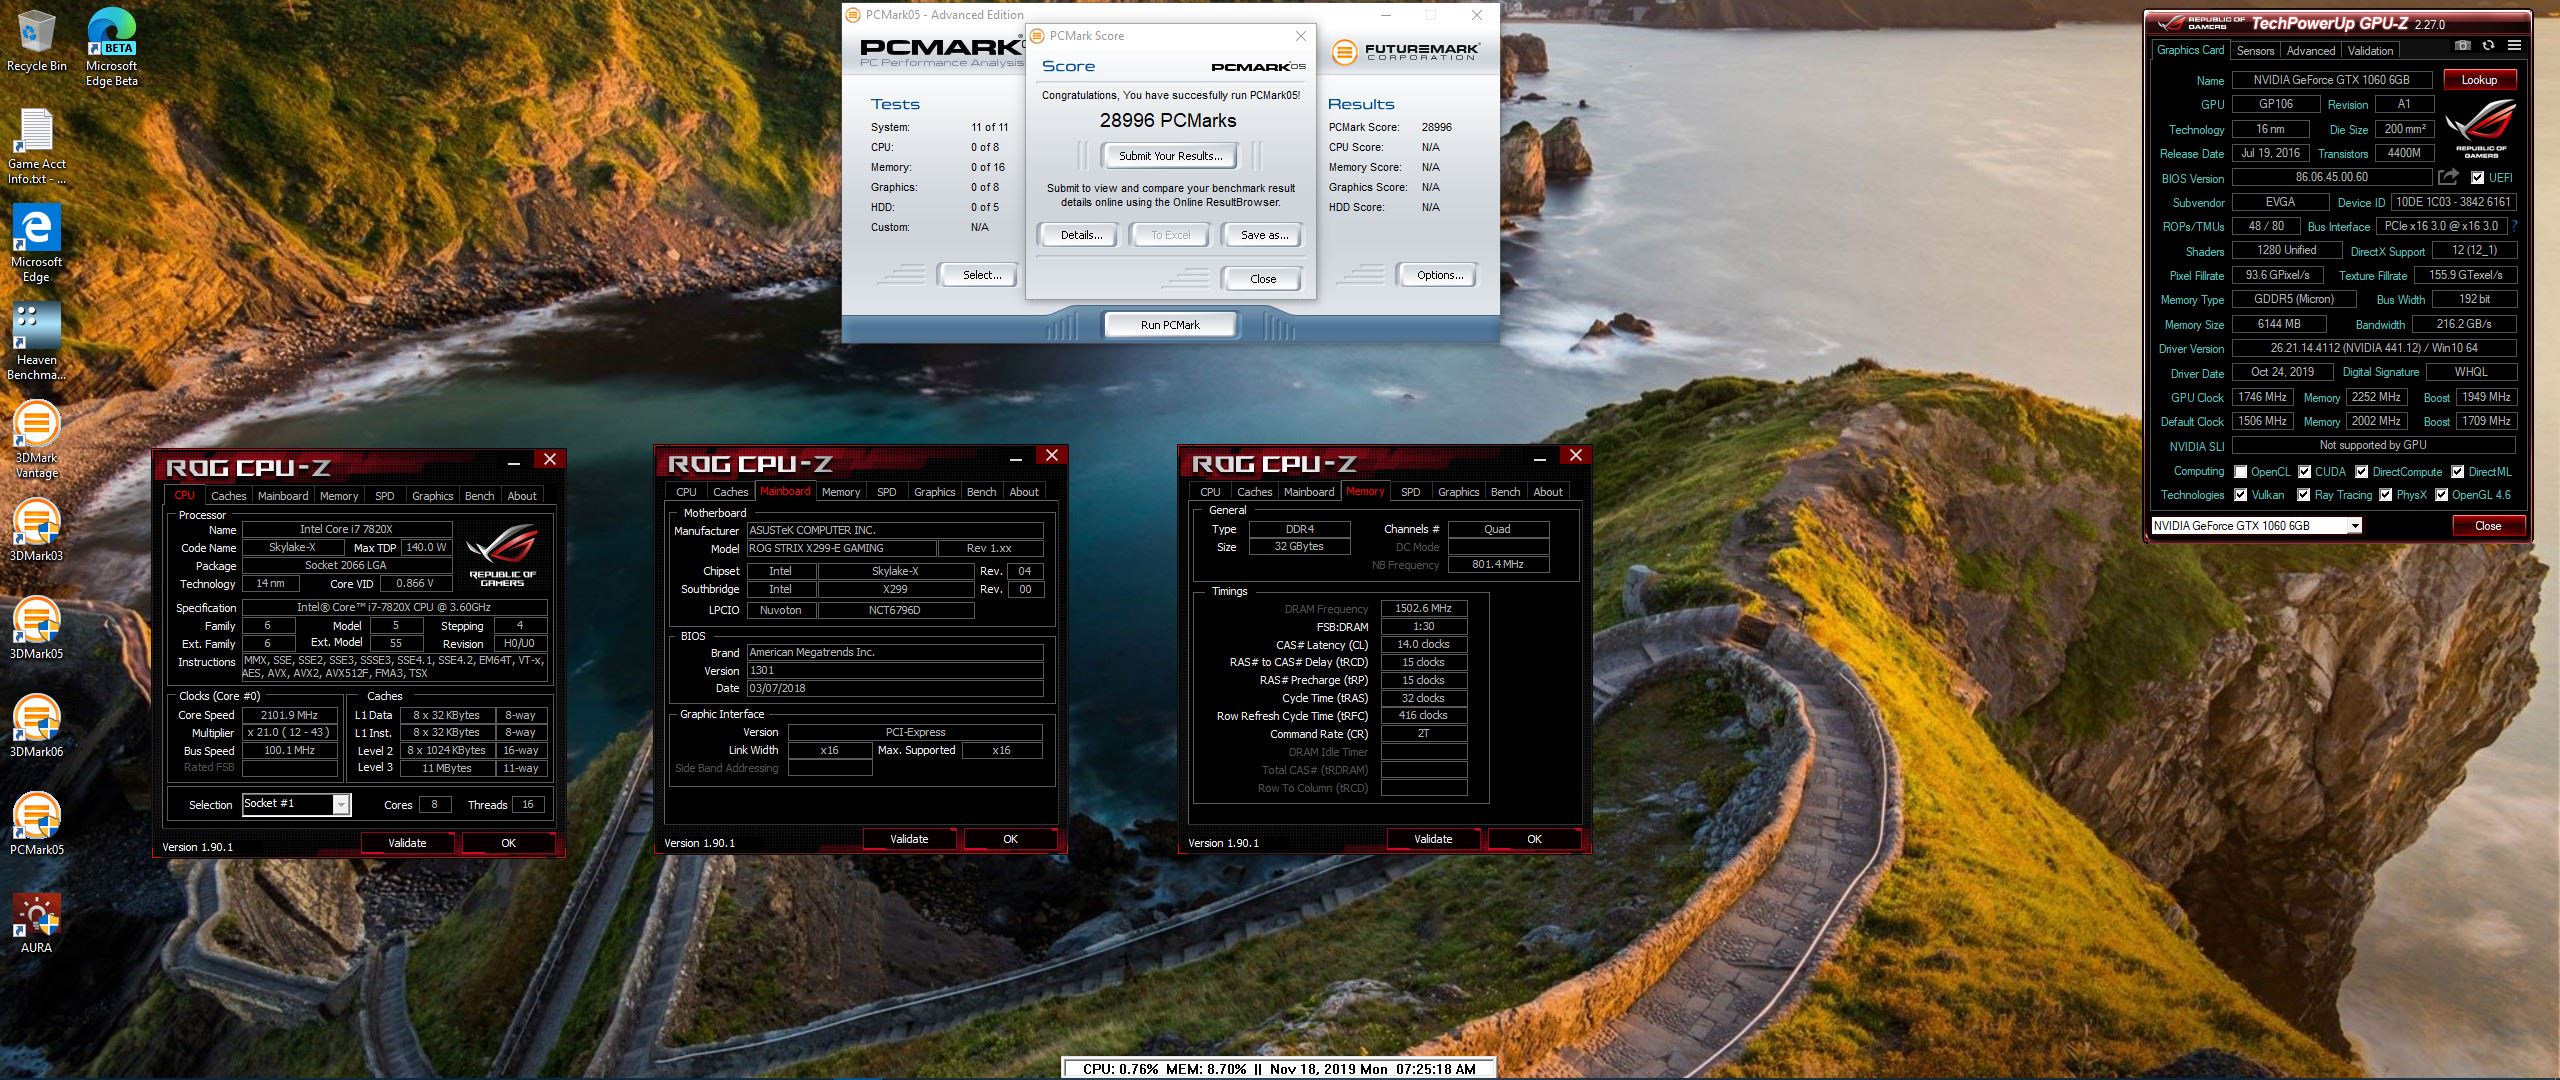Viewport: 2560px width, 1080px height.
Task: Click the Futuremark Corporation logo
Action: [x=1405, y=51]
